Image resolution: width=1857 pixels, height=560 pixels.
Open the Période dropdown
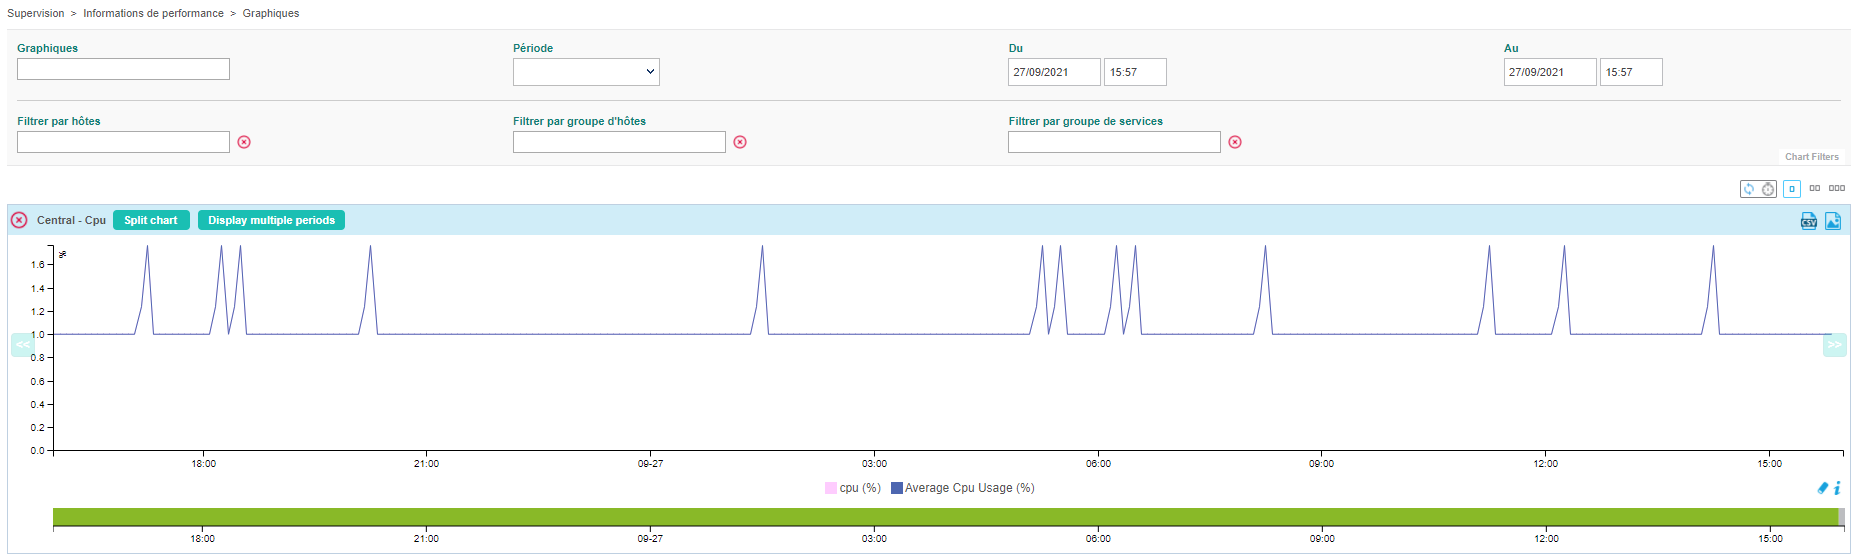(586, 72)
